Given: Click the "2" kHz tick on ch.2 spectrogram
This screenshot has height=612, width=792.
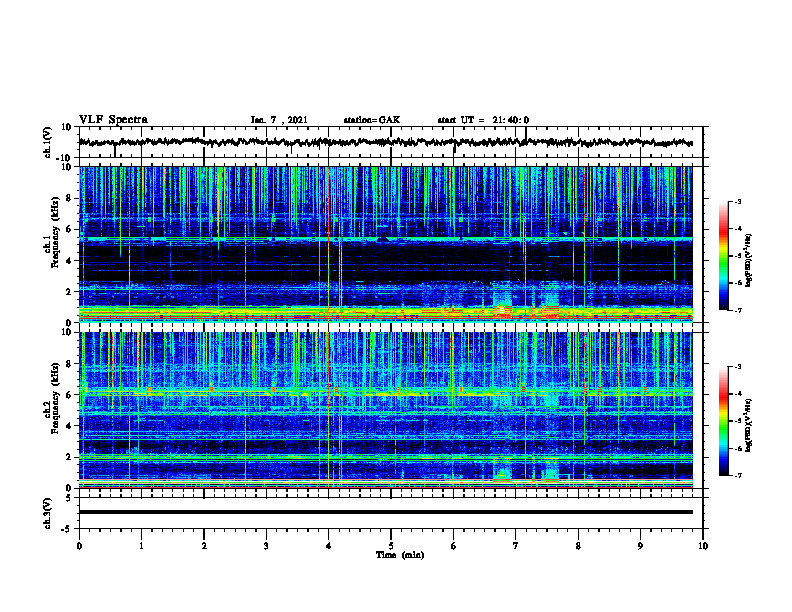Looking at the screenshot, I should pyautogui.click(x=69, y=457).
